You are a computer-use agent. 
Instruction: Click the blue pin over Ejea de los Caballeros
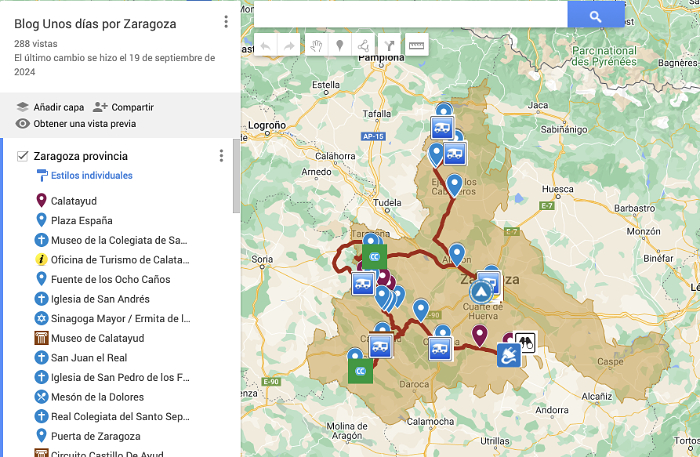click(454, 184)
